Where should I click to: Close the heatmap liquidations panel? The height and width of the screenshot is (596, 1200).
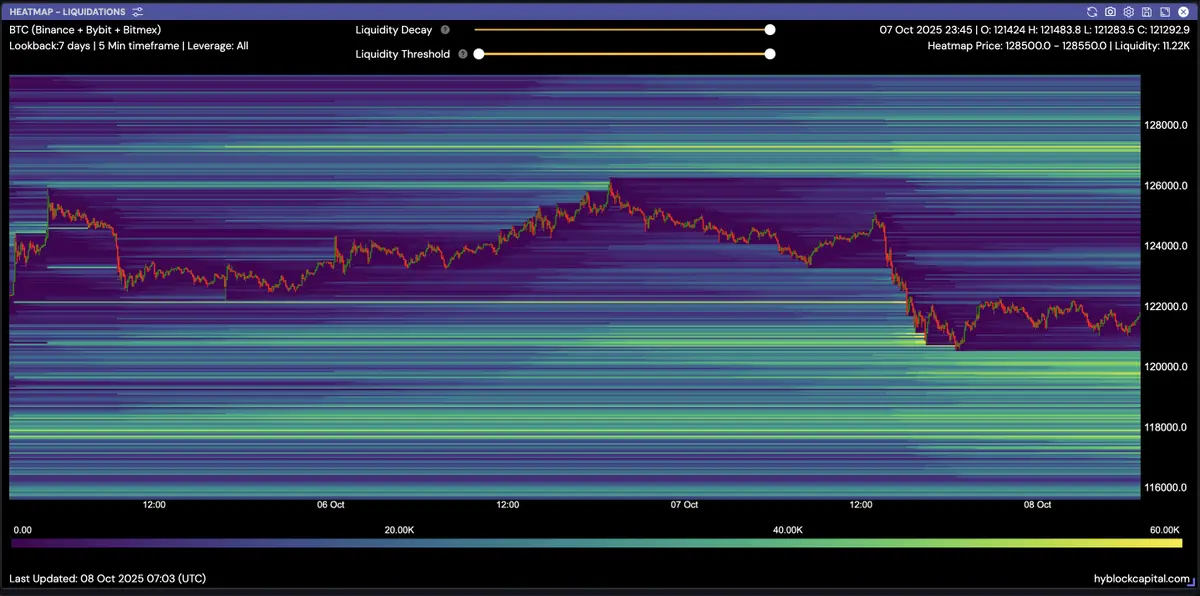[x=1182, y=11]
